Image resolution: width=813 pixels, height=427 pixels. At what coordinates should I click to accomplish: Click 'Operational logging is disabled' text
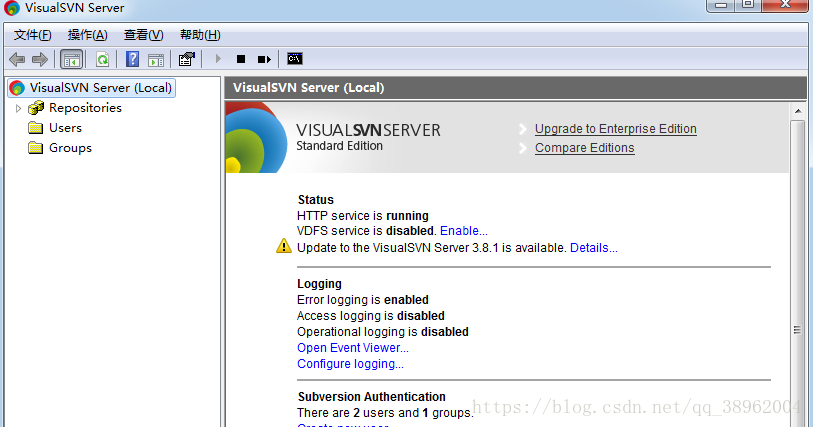click(383, 332)
